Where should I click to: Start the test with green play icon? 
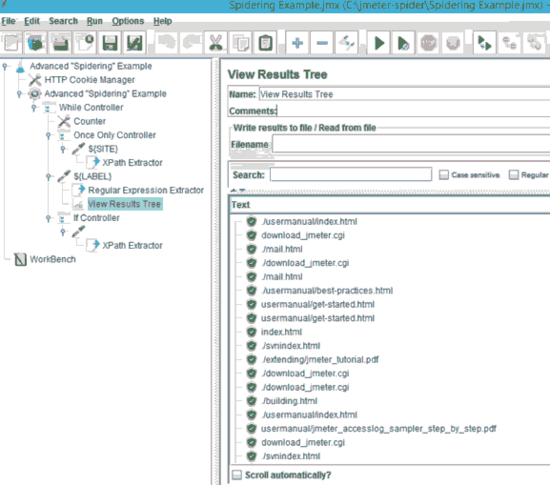coord(379,43)
